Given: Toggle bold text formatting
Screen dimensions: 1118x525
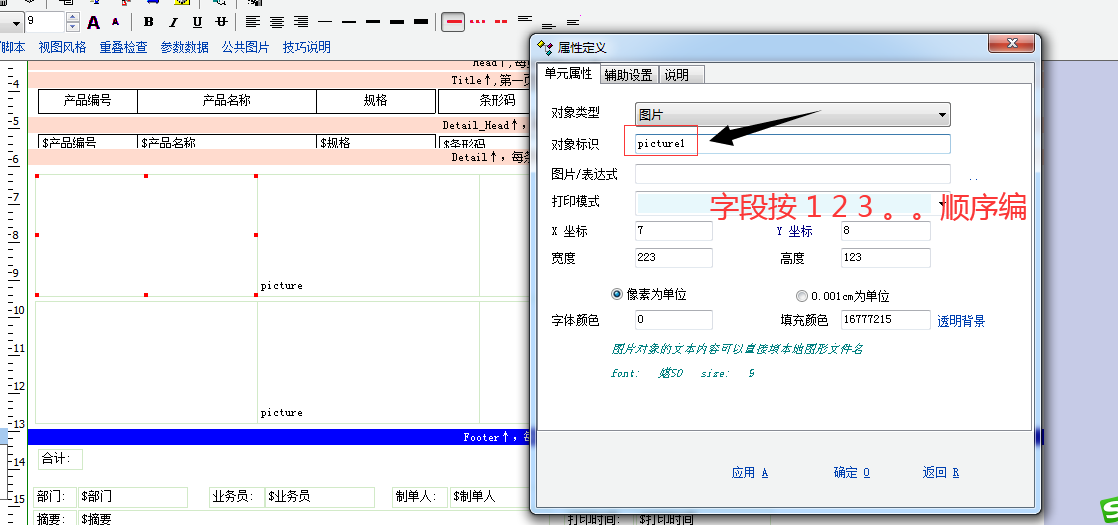Looking at the screenshot, I should (149, 22).
